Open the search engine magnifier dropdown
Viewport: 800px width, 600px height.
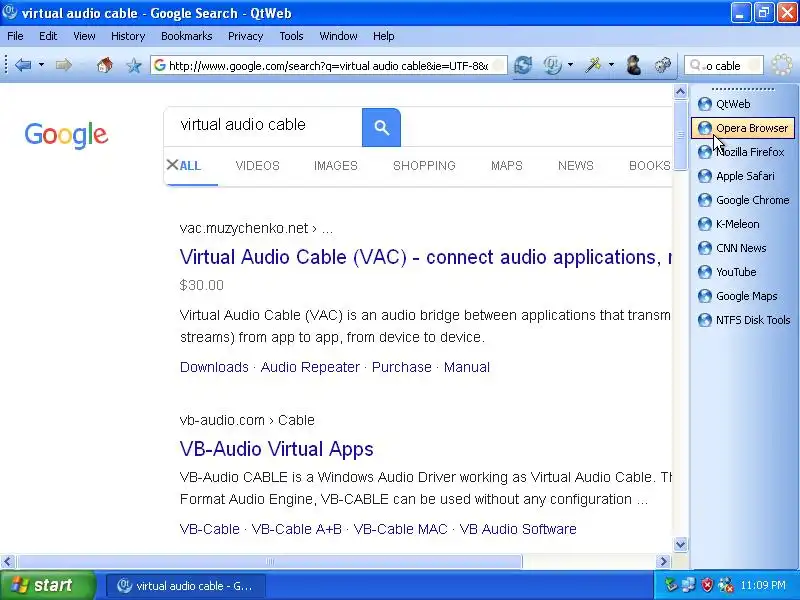pyautogui.click(x=696, y=65)
